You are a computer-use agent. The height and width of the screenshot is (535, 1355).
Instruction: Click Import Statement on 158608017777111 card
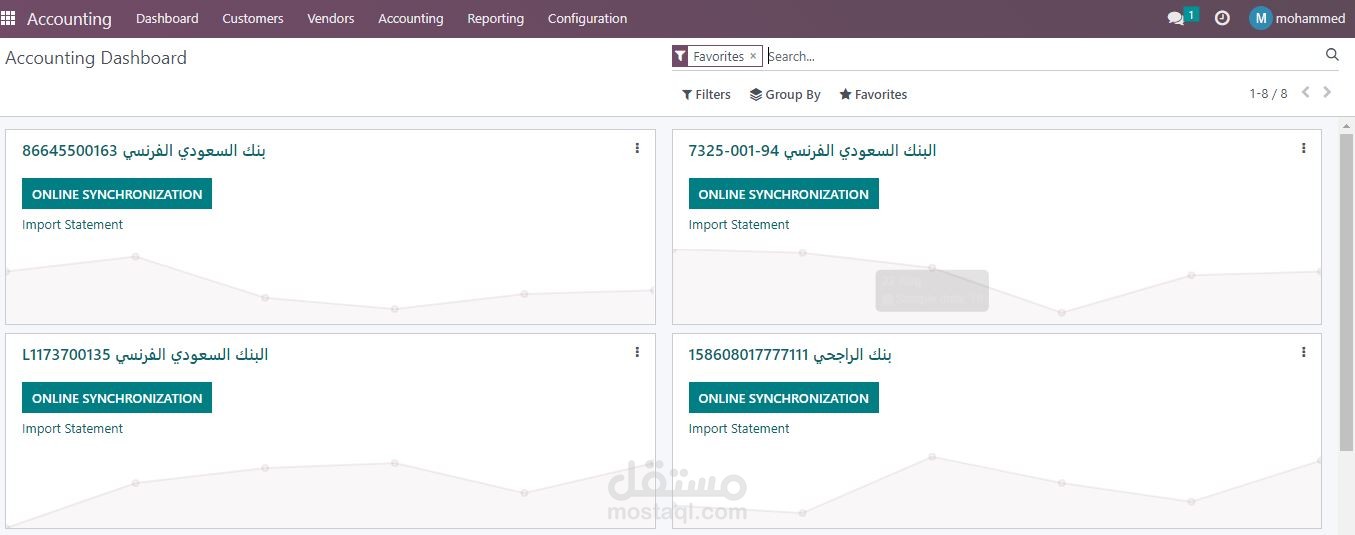(739, 429)
